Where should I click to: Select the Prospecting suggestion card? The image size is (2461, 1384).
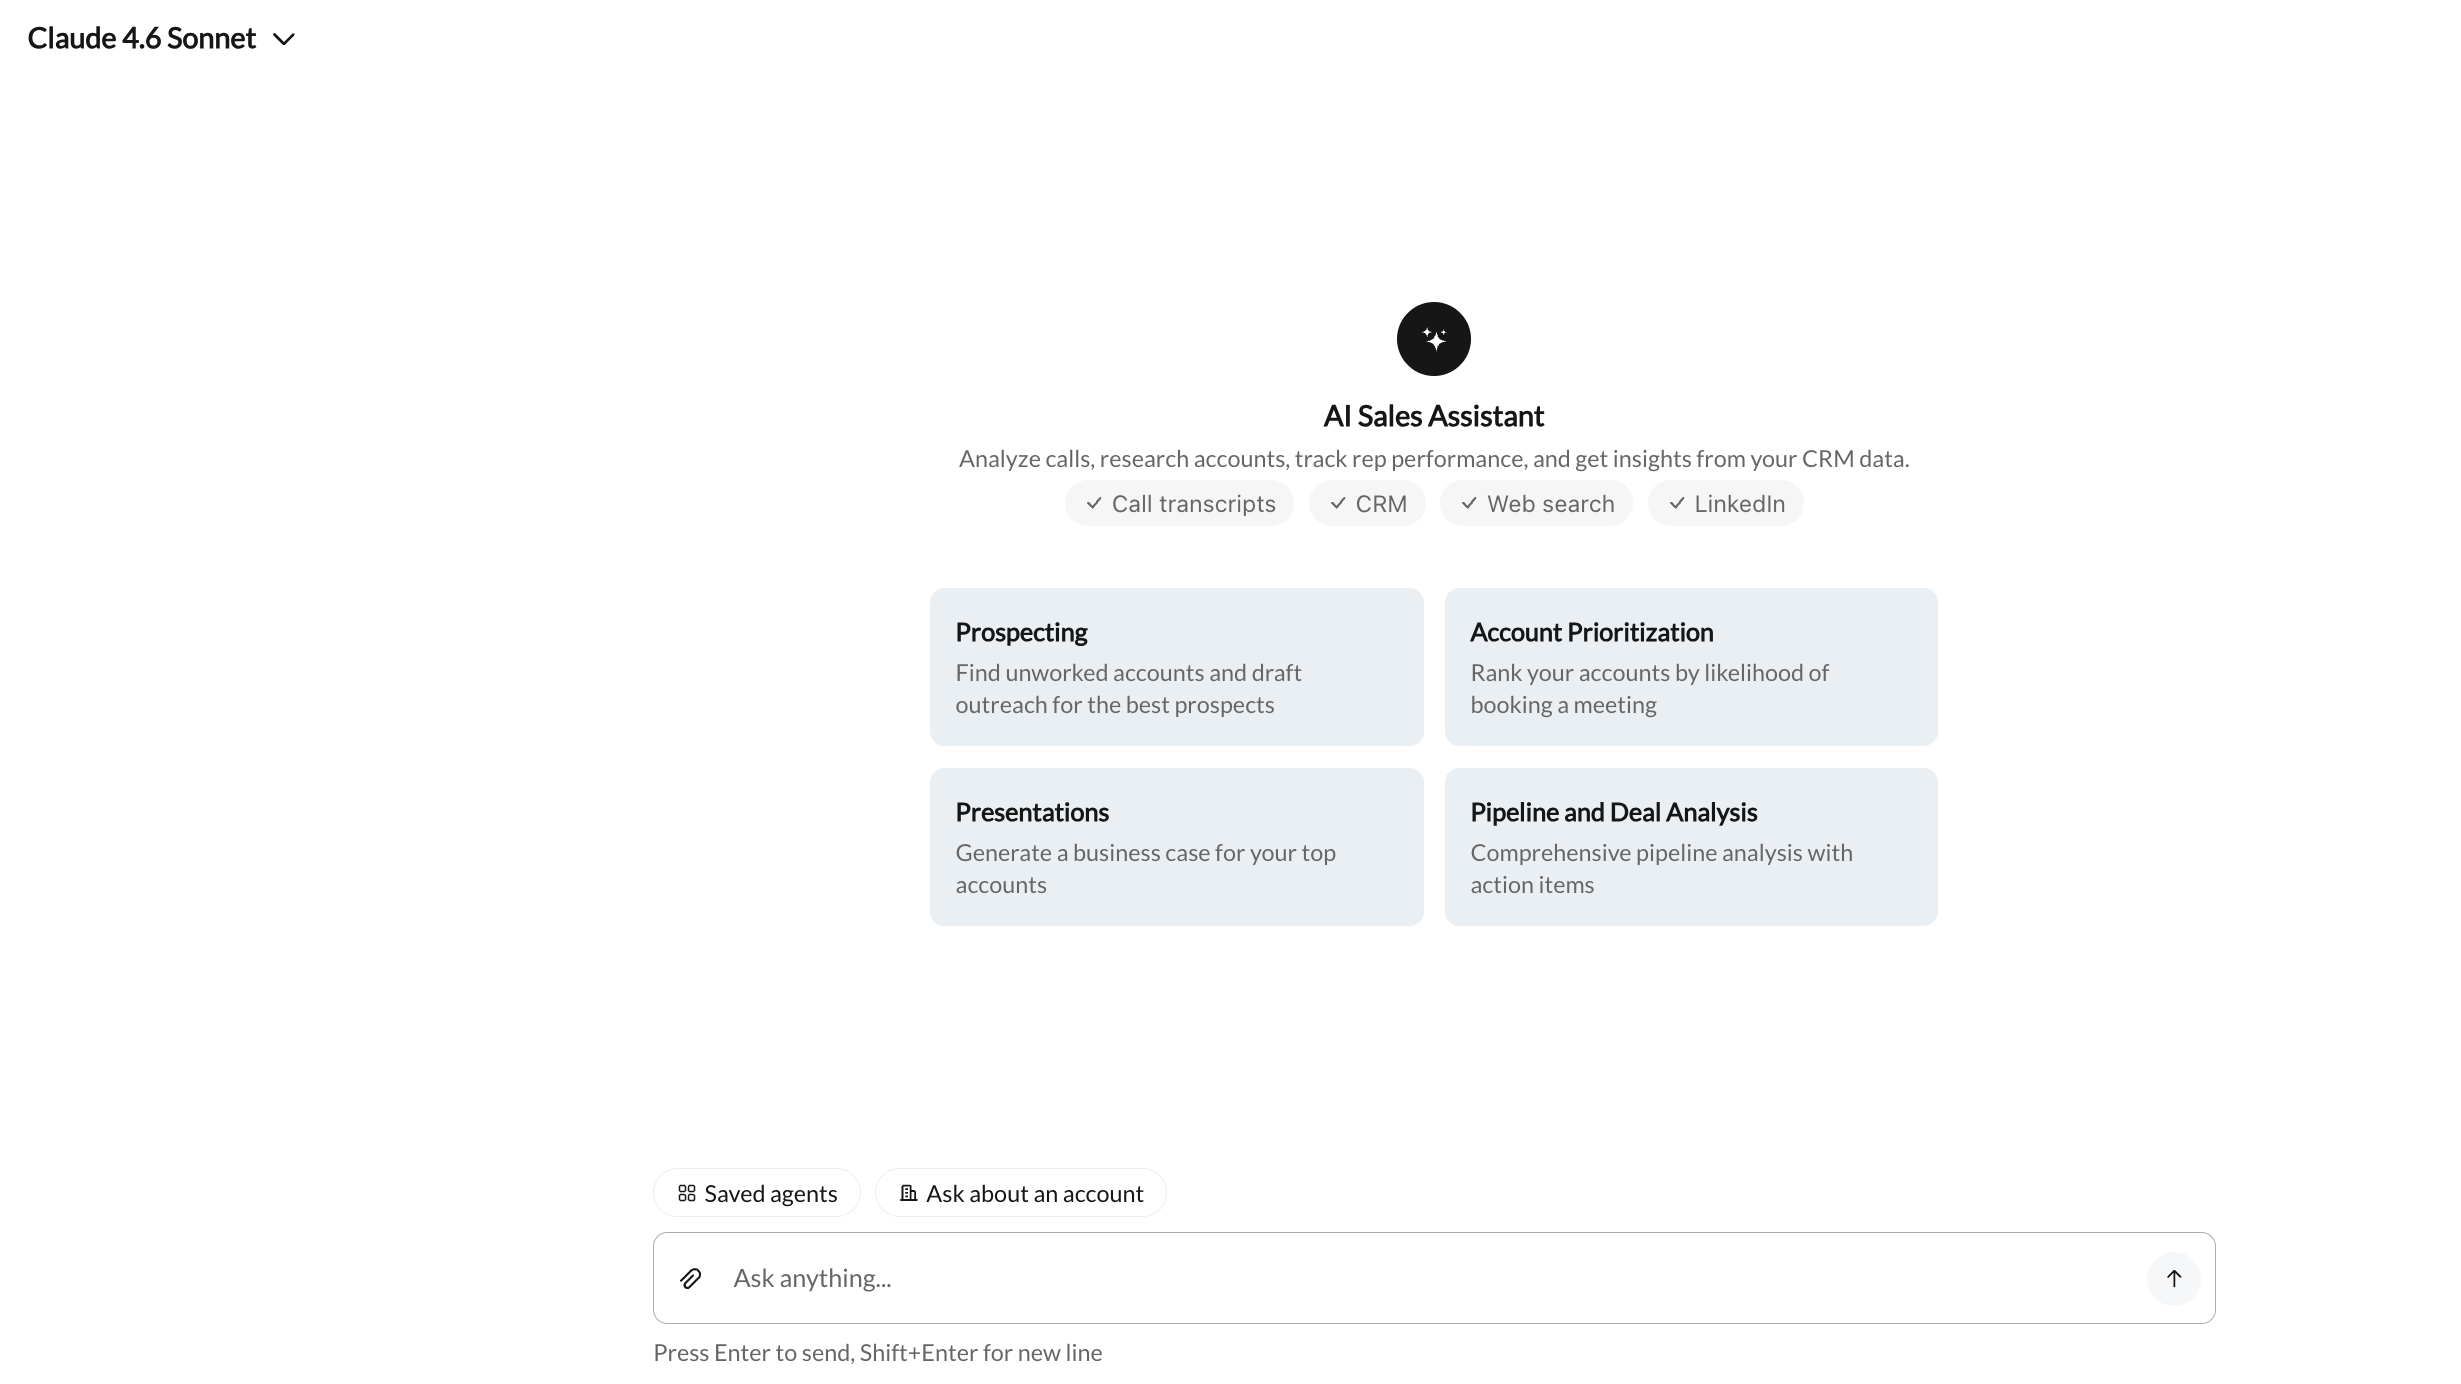(1176, 666)
